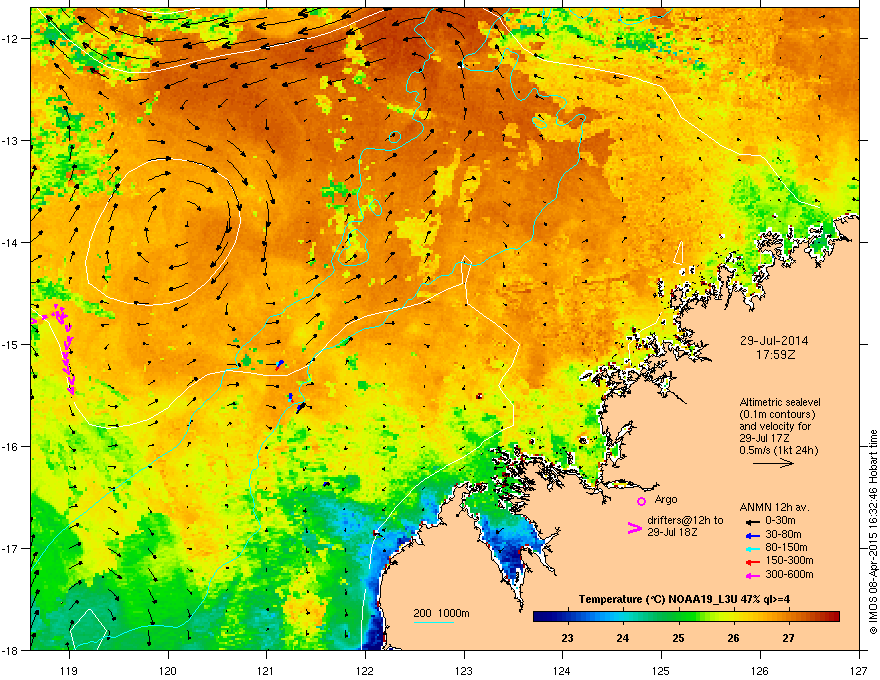The height and width of the screenshot is (680, 880).
Task: Click the latitude axis label '-18'
Action: 11,650
